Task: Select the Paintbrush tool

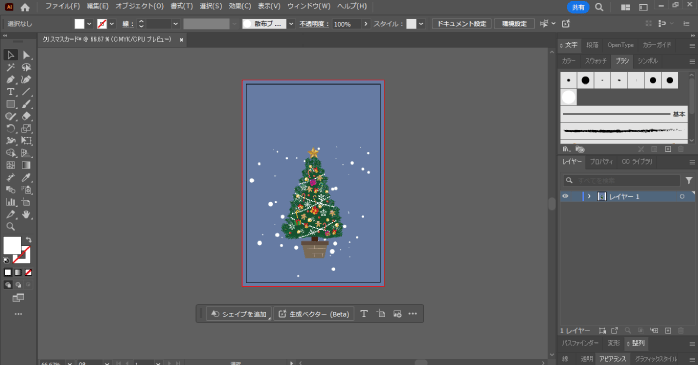Action: coord(26,104)
